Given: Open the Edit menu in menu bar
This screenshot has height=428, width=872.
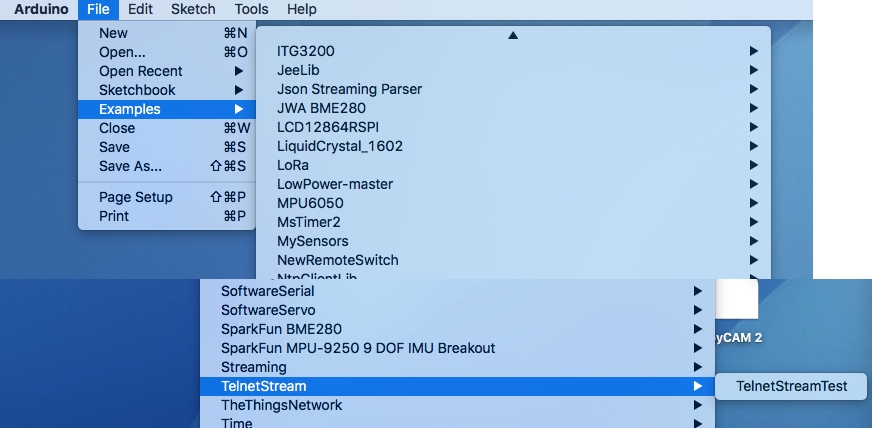Looking at the screenshot, I should (x=141, y=9).
